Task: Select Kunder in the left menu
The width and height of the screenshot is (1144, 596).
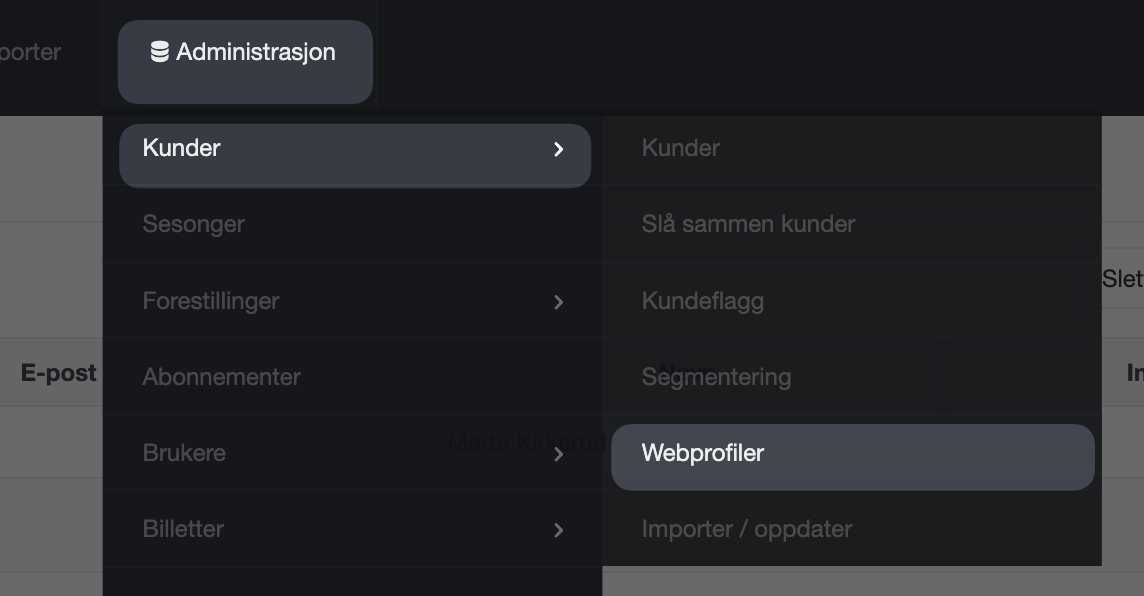Action: [x=355, y=155]
